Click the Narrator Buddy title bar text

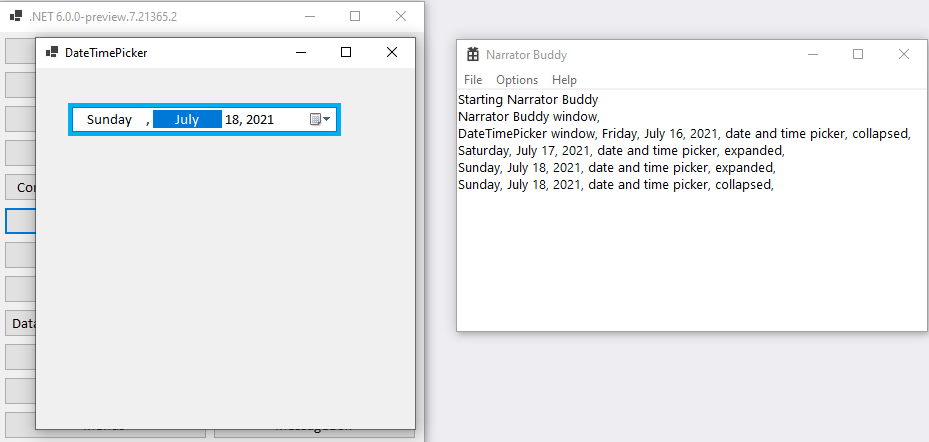(526, 55)
